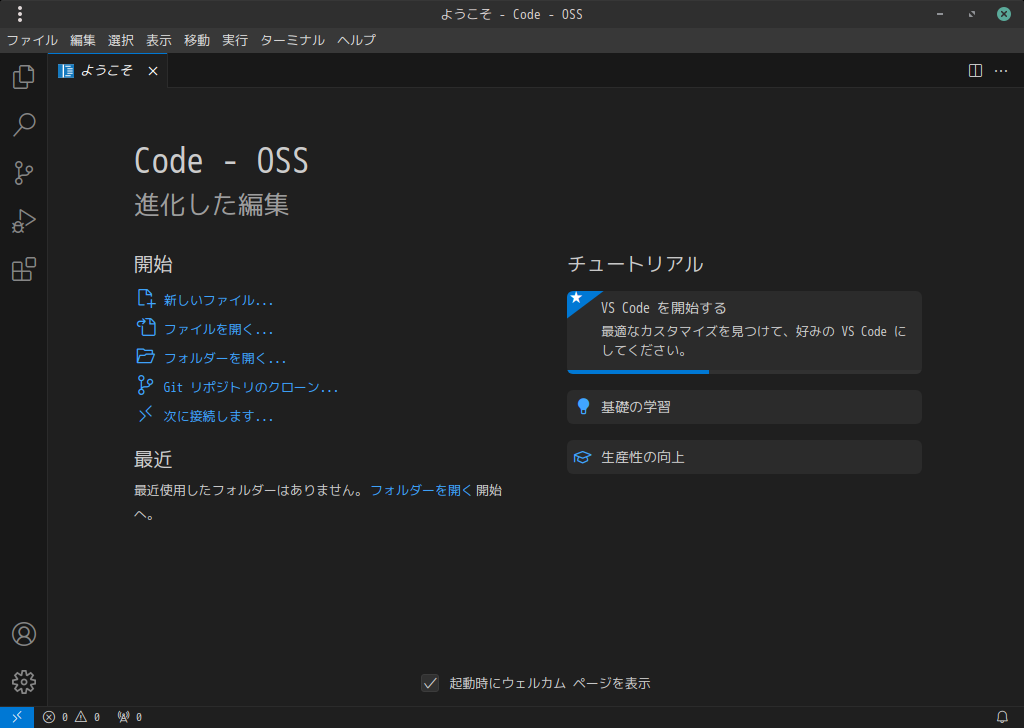This screenshot has height=728, width=1024.
Task: Click the Git リポジトリのクローン branch icon
Action: [x=145, y=385]
